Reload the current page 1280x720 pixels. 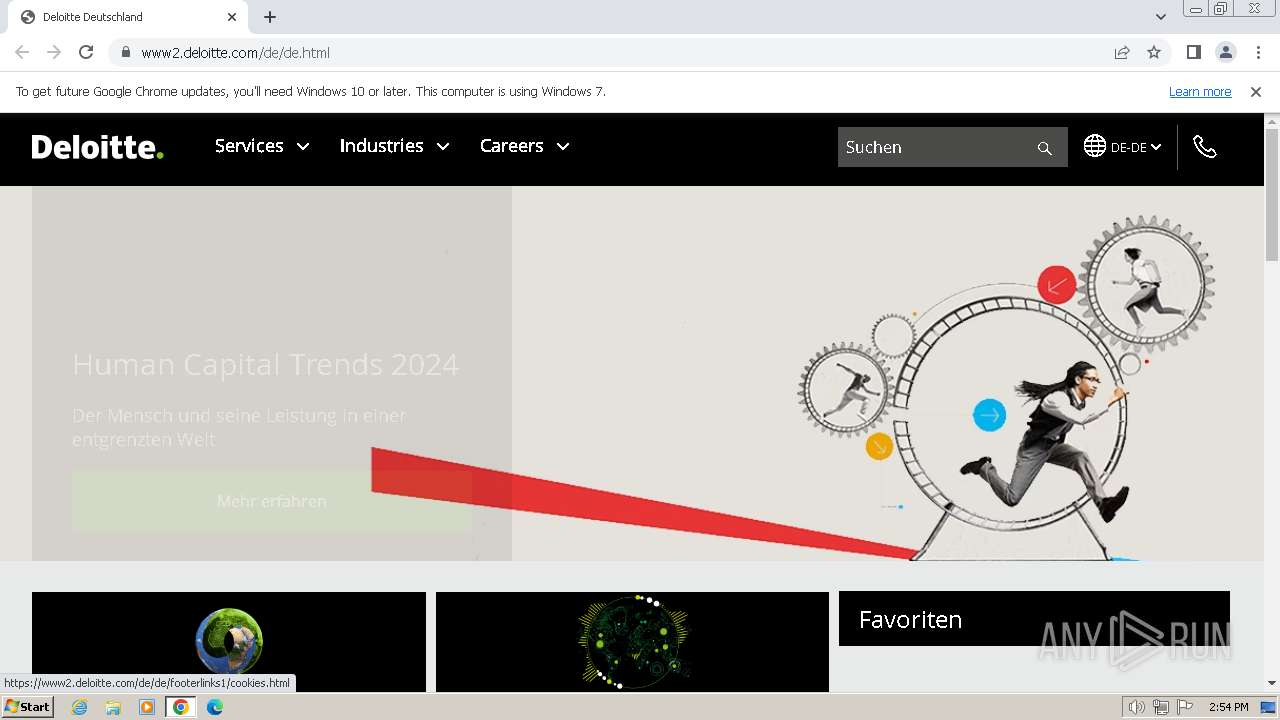point(86,52)
